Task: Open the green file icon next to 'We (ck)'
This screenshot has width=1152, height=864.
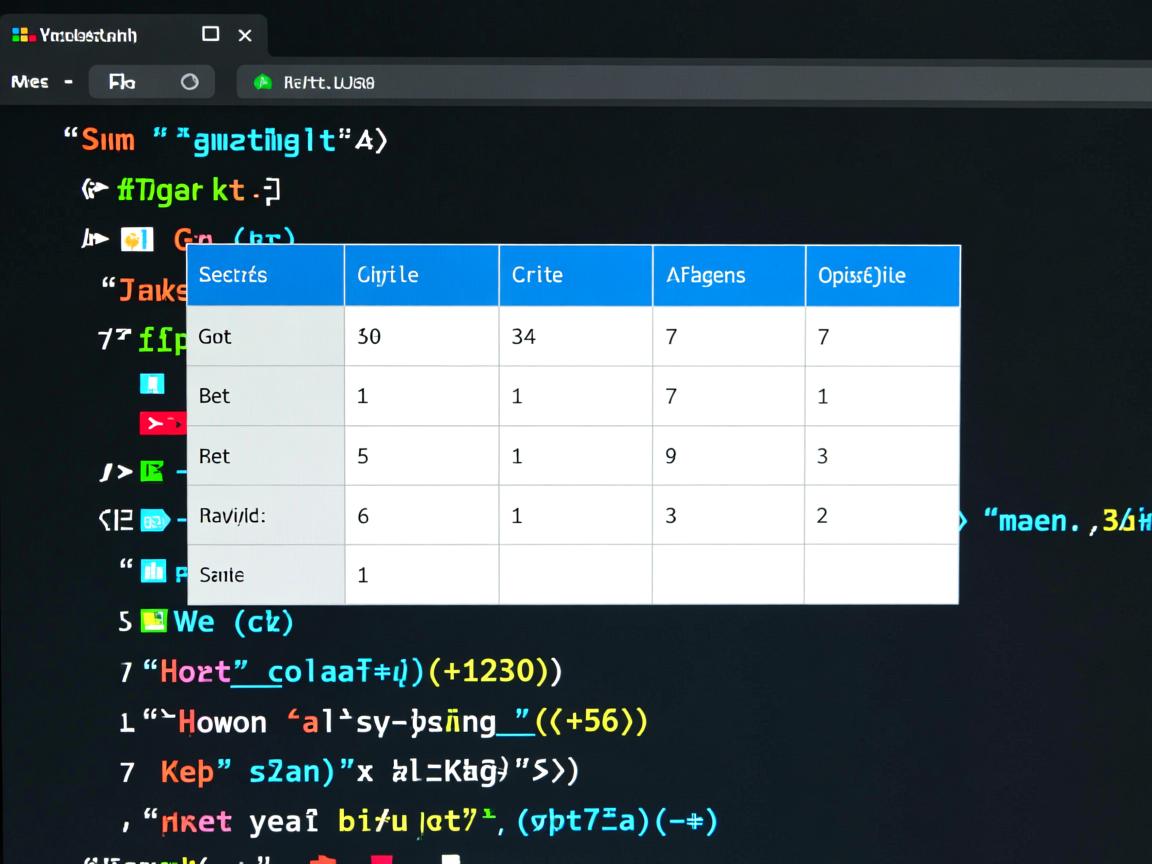Action: click(x=152, y=621)
